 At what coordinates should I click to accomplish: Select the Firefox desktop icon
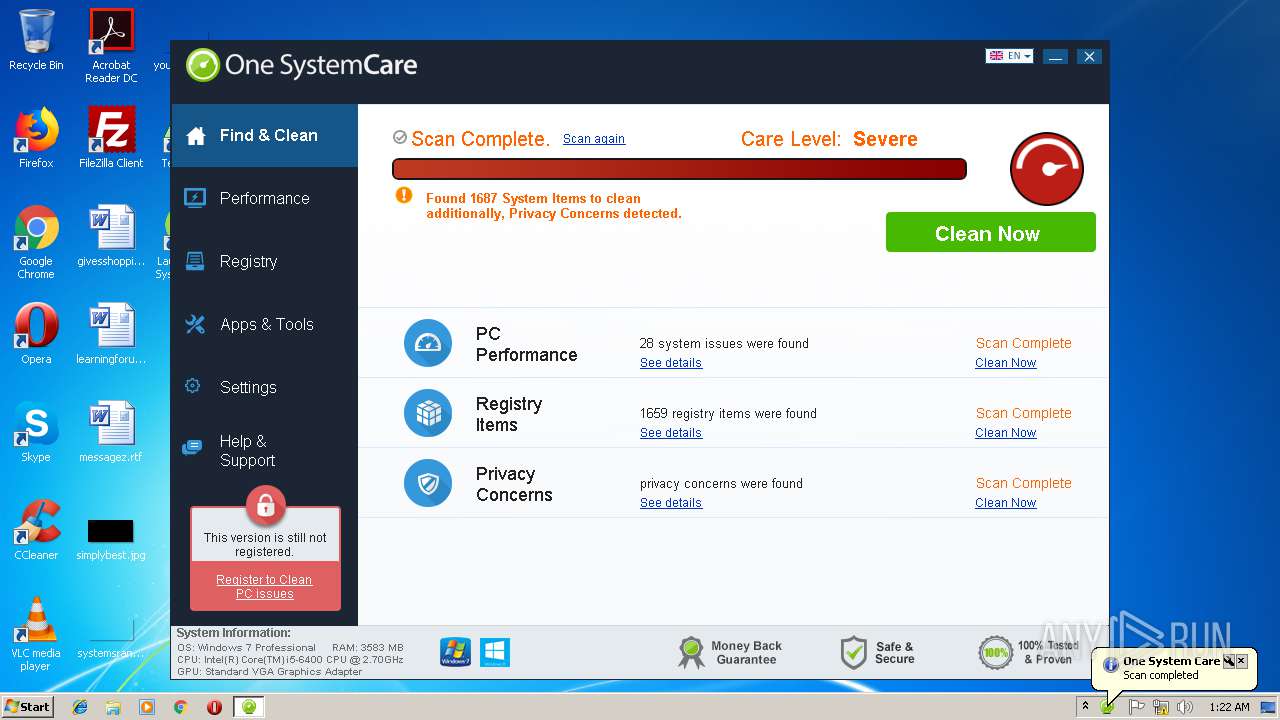click(36, 138)
